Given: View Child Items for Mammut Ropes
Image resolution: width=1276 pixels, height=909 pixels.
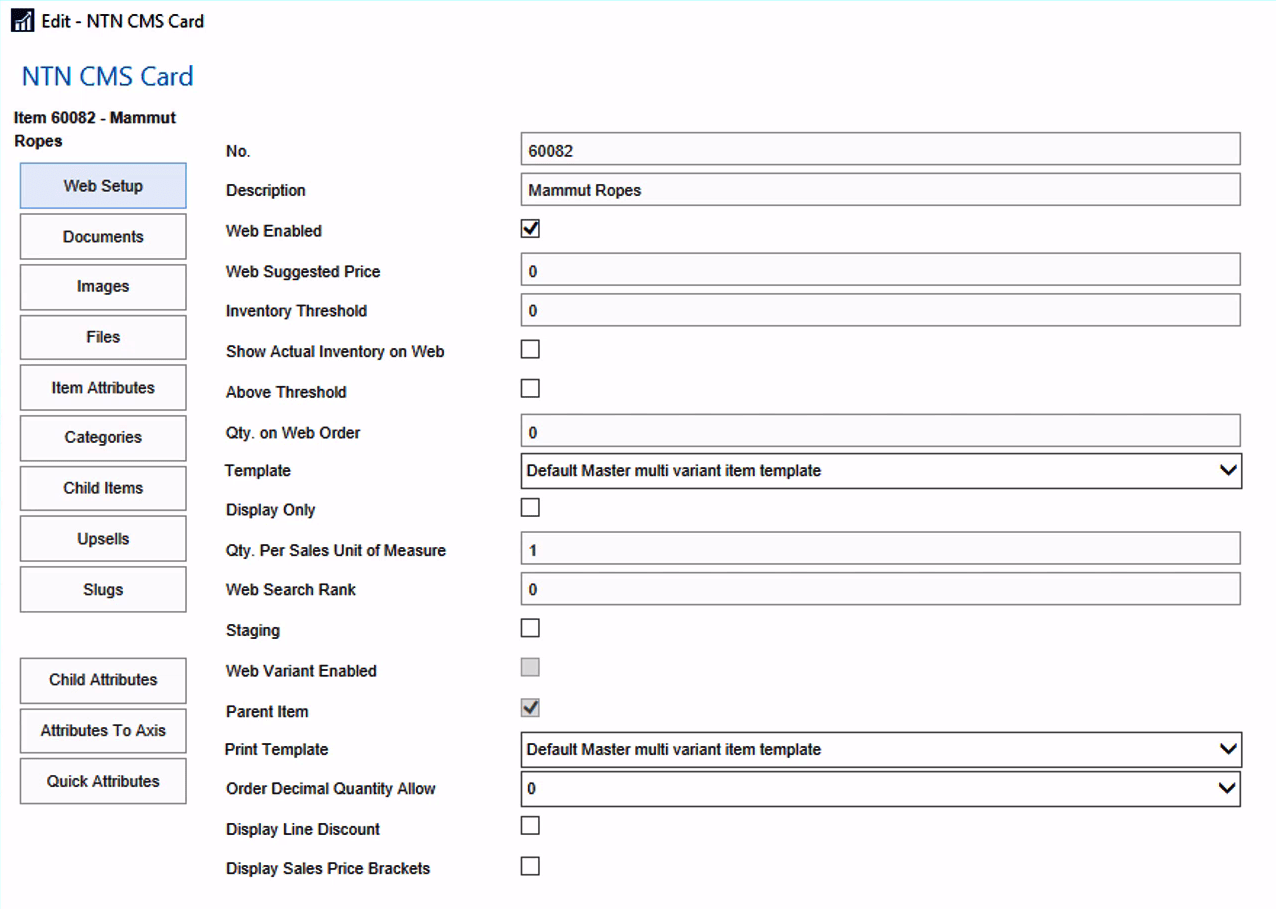Looking at the screenshot, I should point(102,488).
